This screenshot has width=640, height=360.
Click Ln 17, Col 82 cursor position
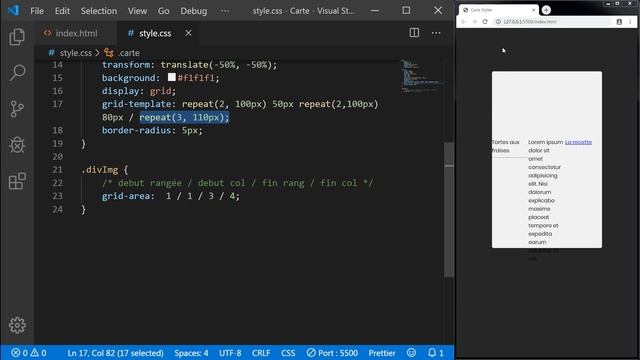click(115, 353)
